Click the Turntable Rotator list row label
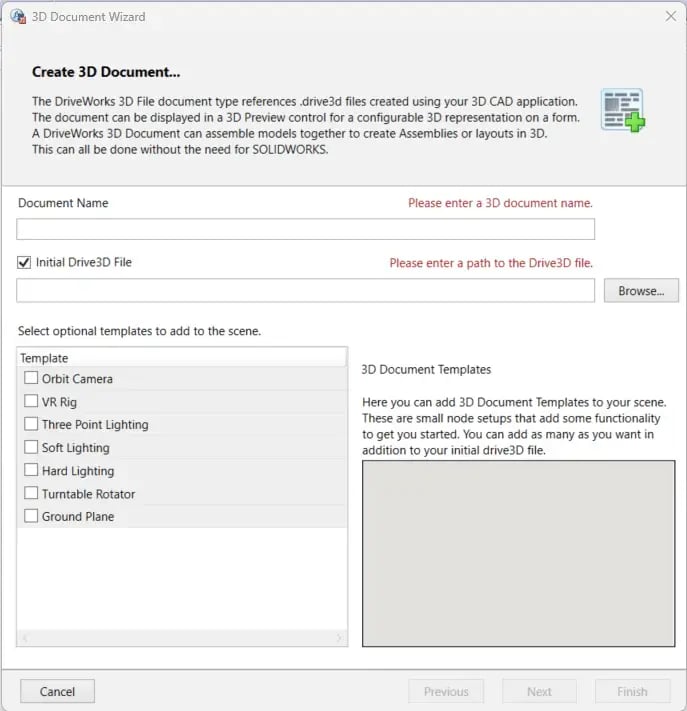The width and height of the screenshot is (687, 711). pos(88,494)
